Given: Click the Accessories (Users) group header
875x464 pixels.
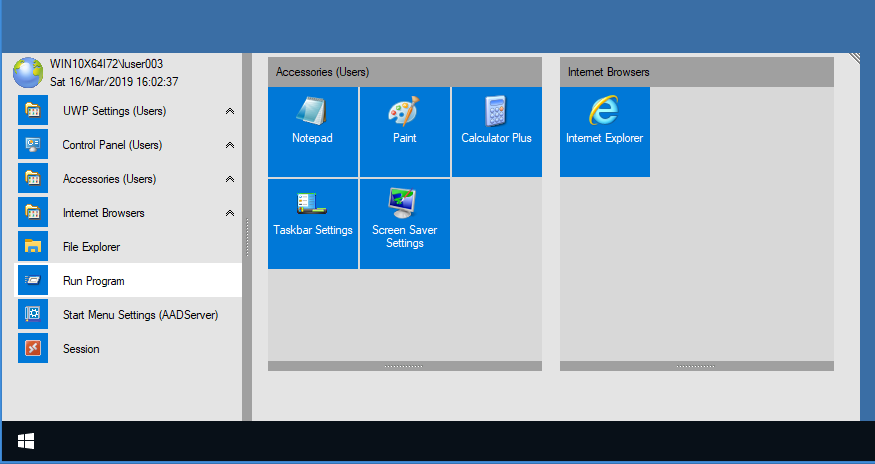Looking at the screenshot, I should click(x=404, y=72).
